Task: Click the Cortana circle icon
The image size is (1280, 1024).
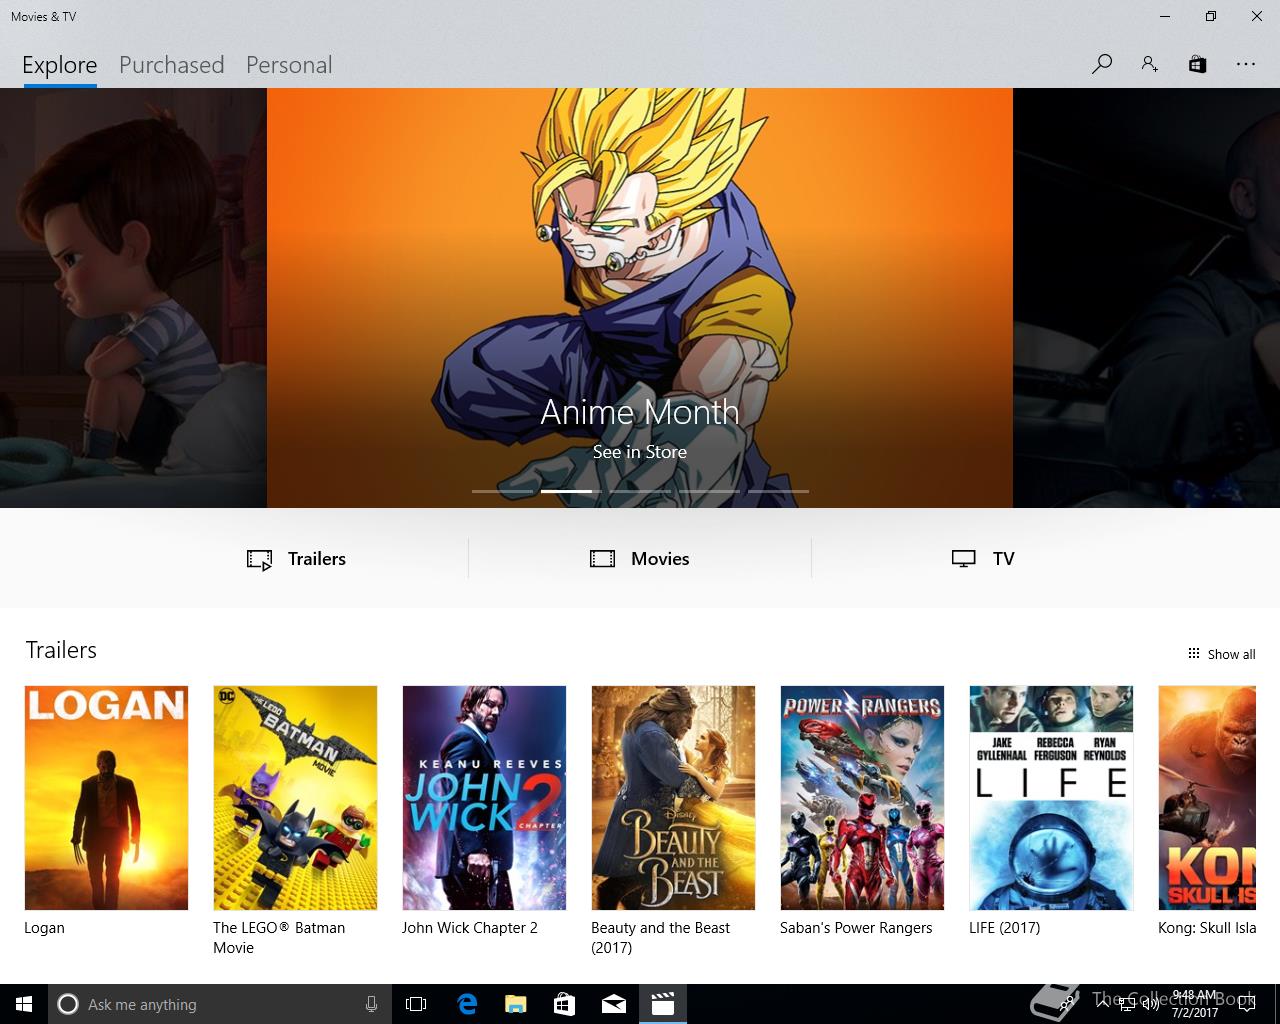Action: pos(68,1004)
